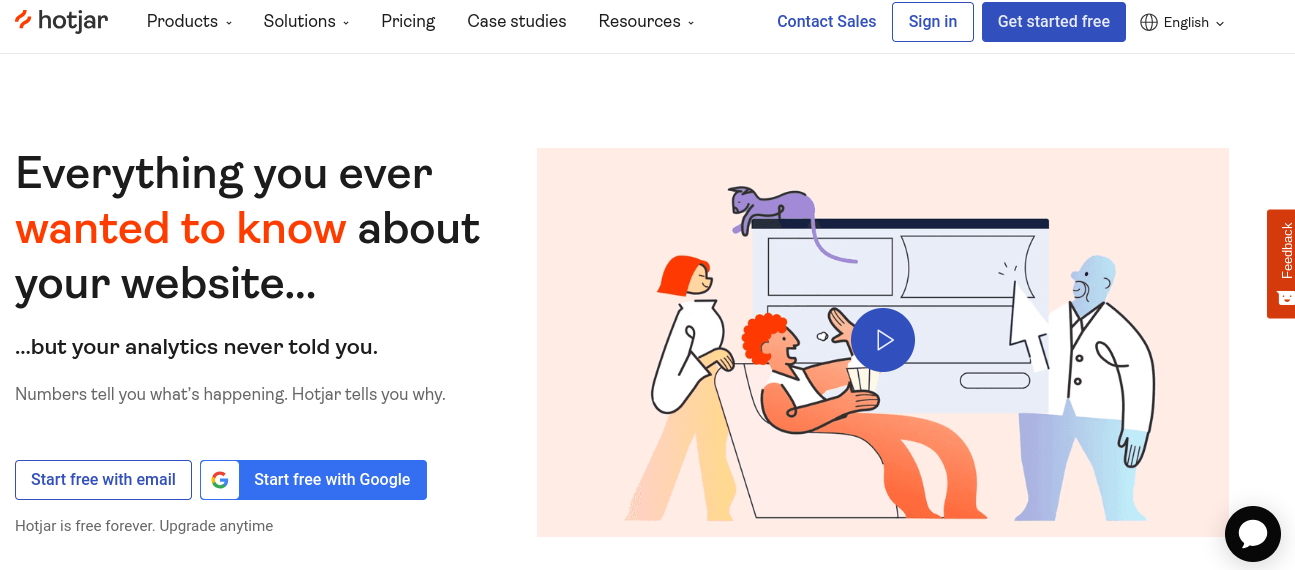Screen dimensions: 1295x570
Task: Open the red Feedback side tab
Action: click(x=1281, y=263)
